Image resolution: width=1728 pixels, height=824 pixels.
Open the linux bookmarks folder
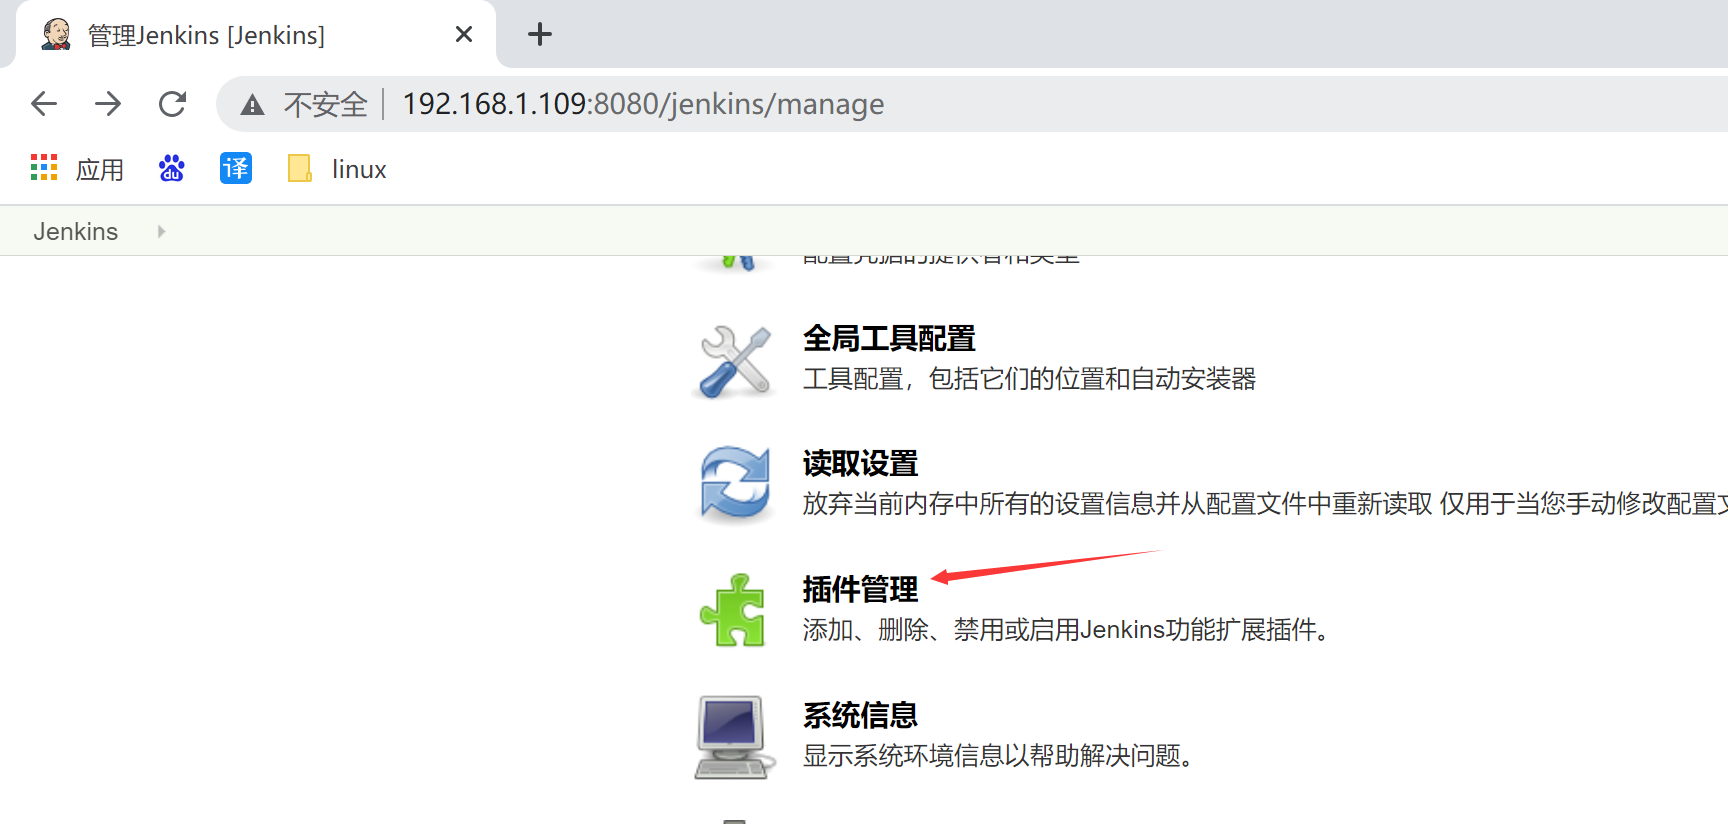tap(337, 169)
